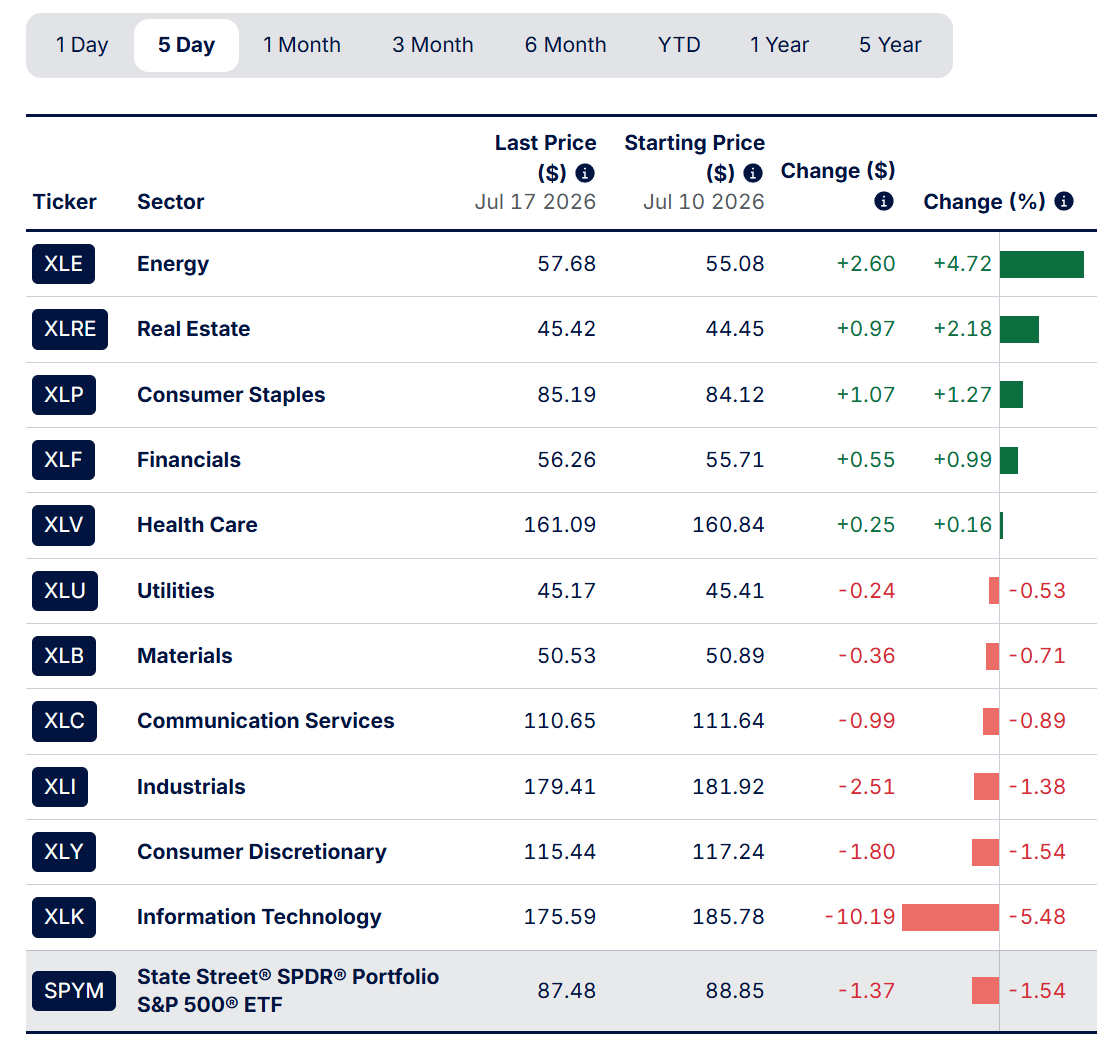Select the 5 Year tab

click(890, 45)
